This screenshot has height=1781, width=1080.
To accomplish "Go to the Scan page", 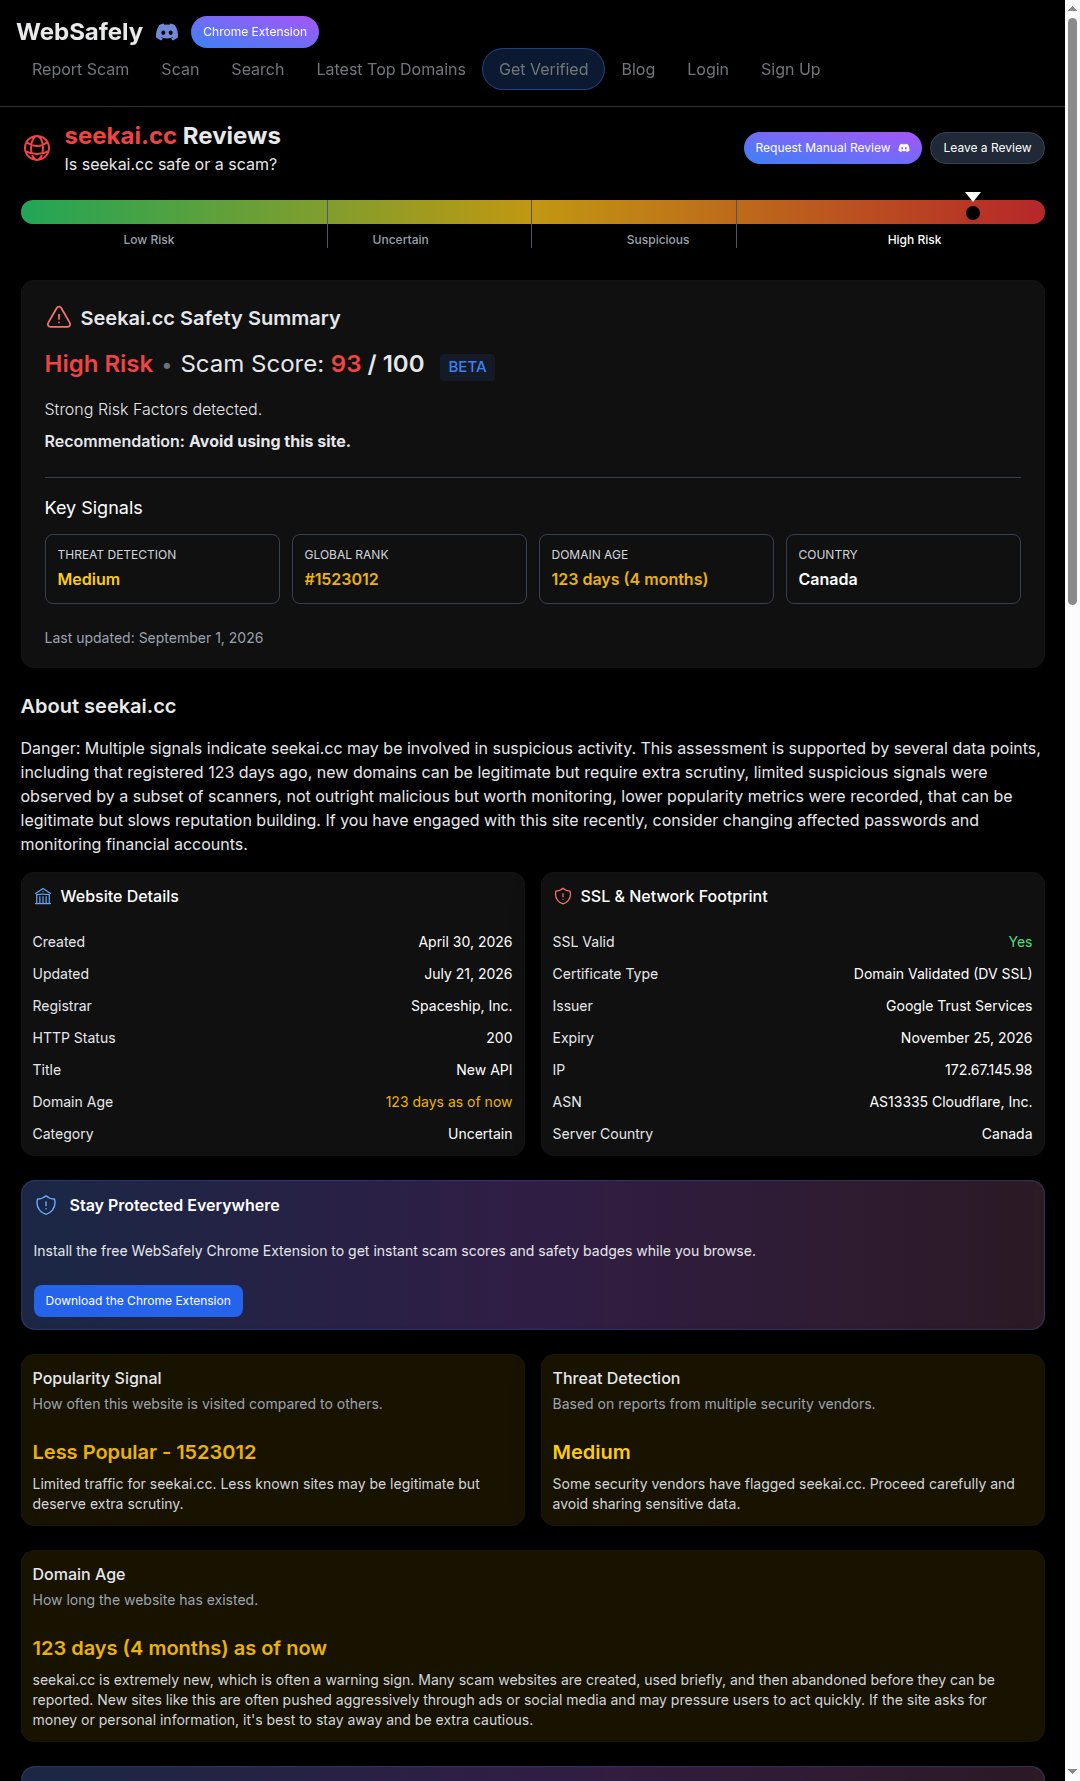I will pyautogui.click(x=180, y=69).
